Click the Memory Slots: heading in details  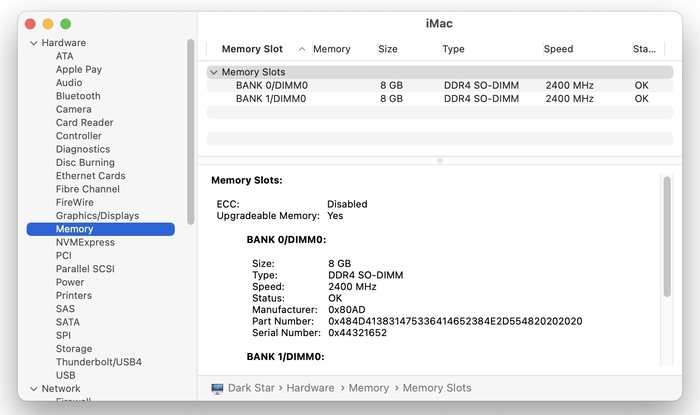point(246,180)
